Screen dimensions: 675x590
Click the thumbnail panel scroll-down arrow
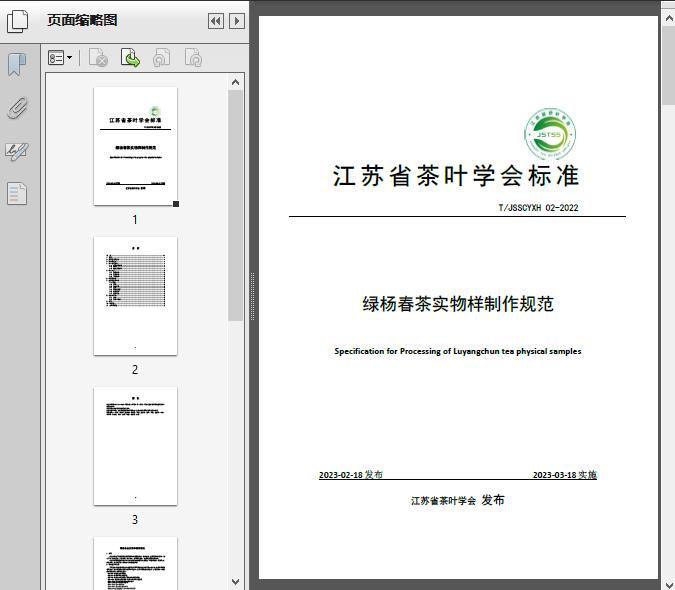(x=235, y=582)
